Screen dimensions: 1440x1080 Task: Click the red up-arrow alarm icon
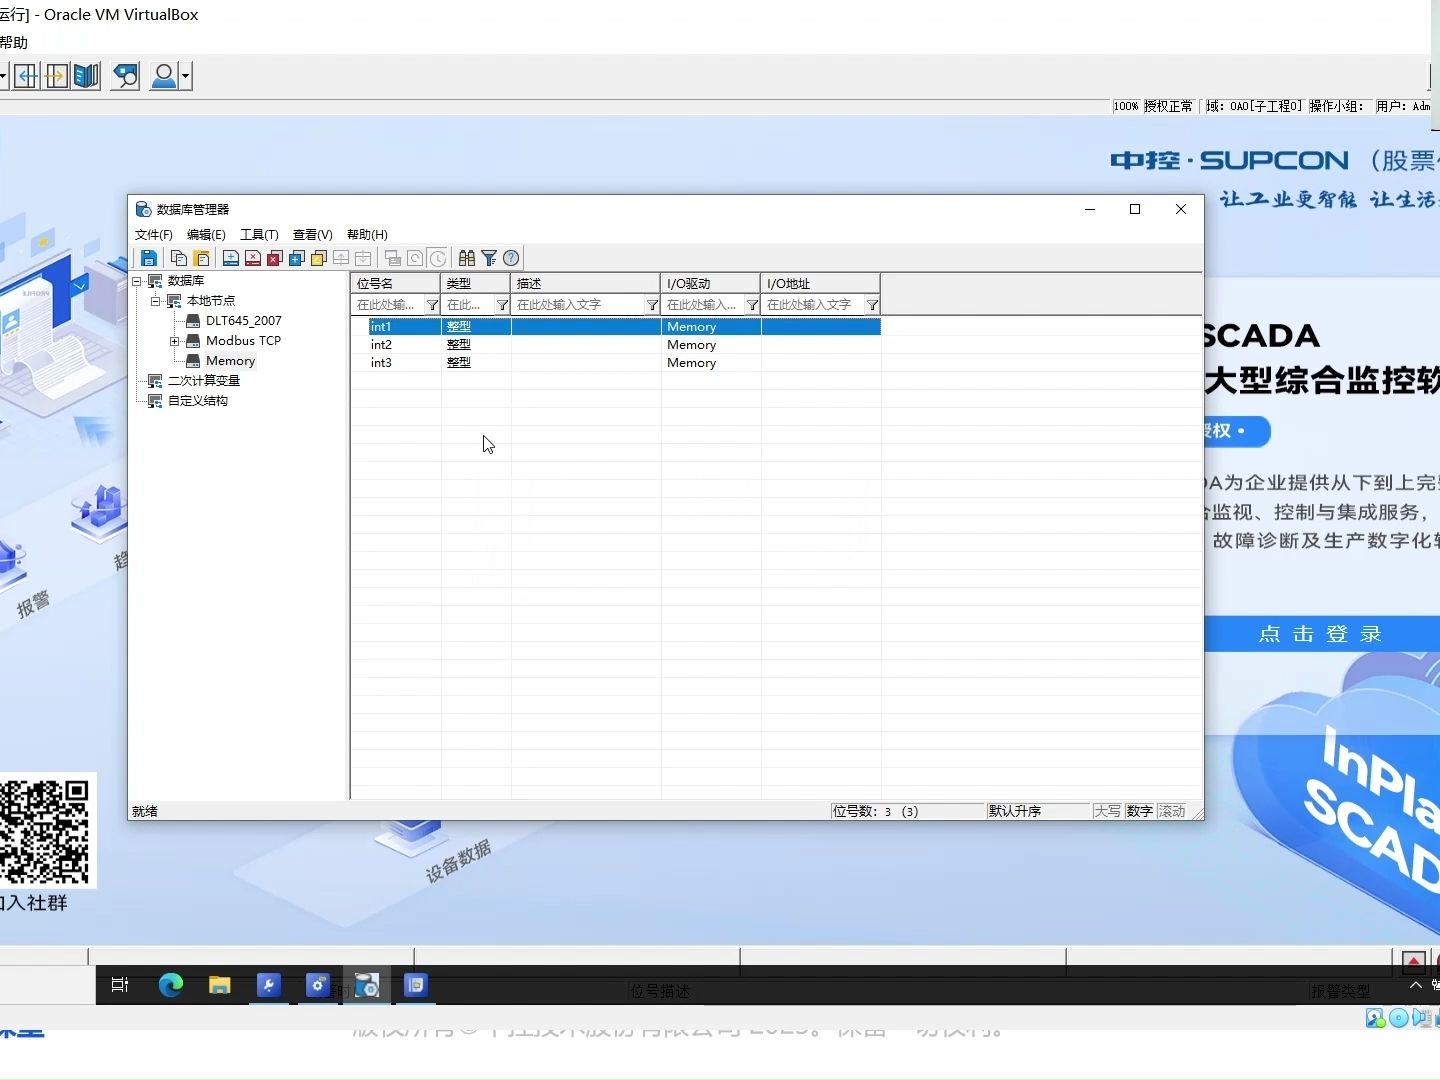(1414, 962)
